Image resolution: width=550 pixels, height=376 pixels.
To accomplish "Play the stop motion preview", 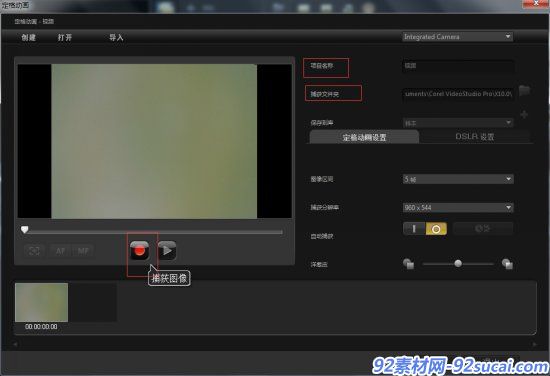I will click(167, 250).
